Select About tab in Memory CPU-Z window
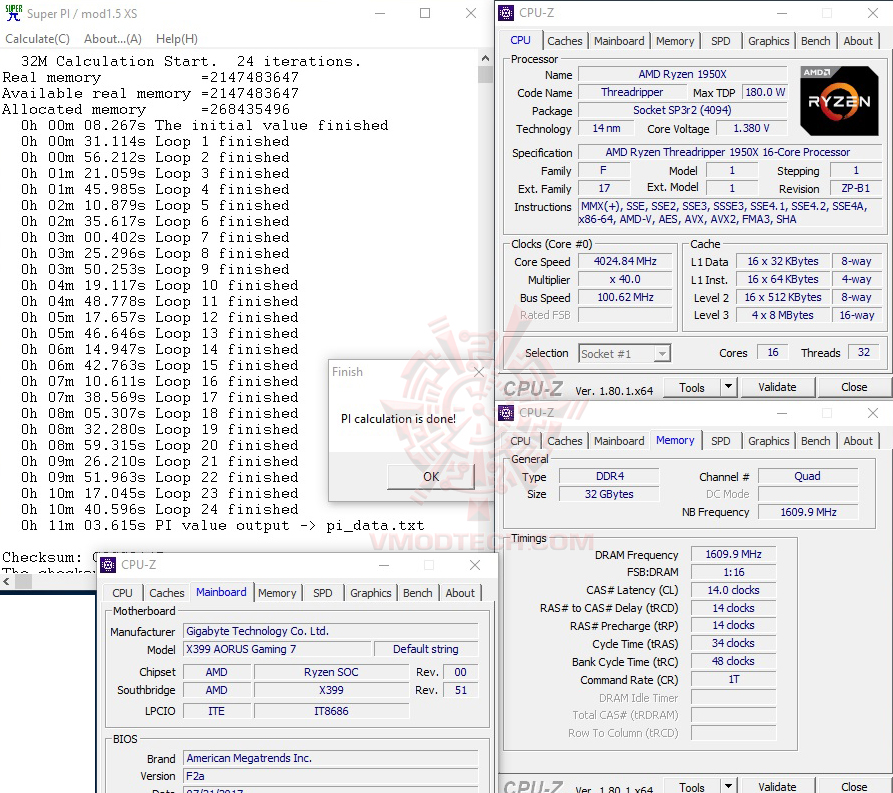 858,441
